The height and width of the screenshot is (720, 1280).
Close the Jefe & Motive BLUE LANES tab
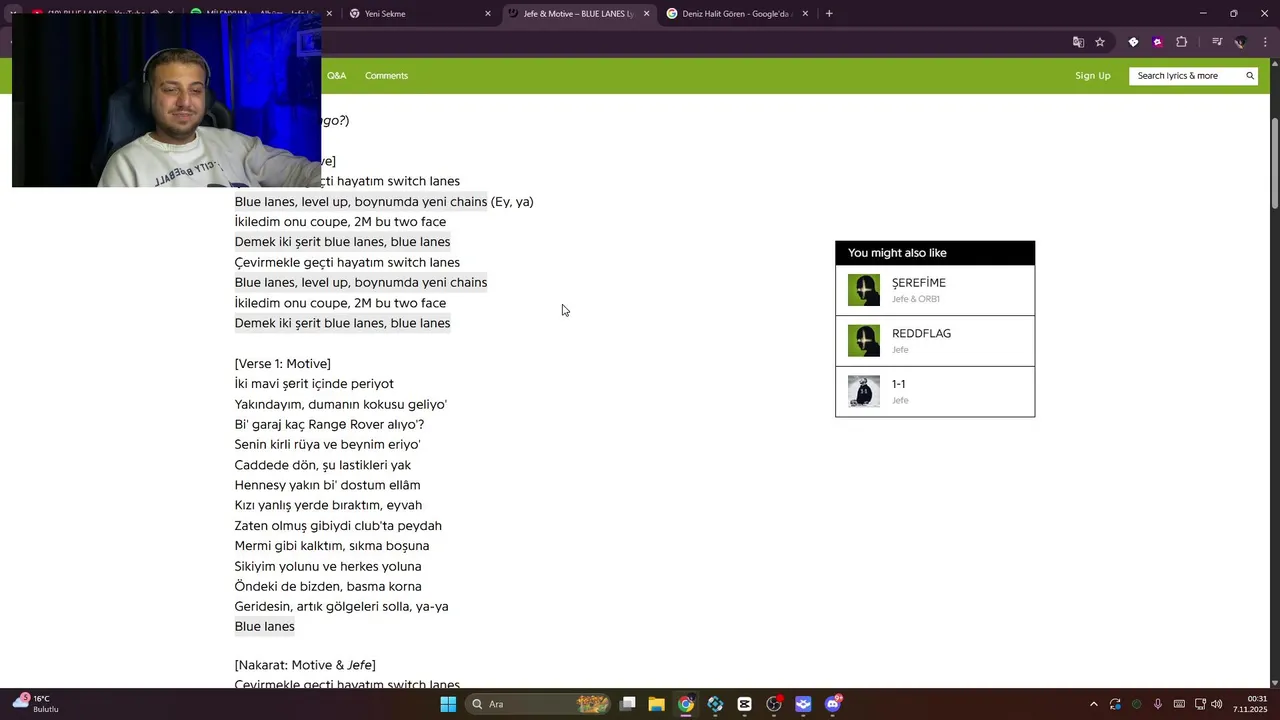tap(646, 14)
